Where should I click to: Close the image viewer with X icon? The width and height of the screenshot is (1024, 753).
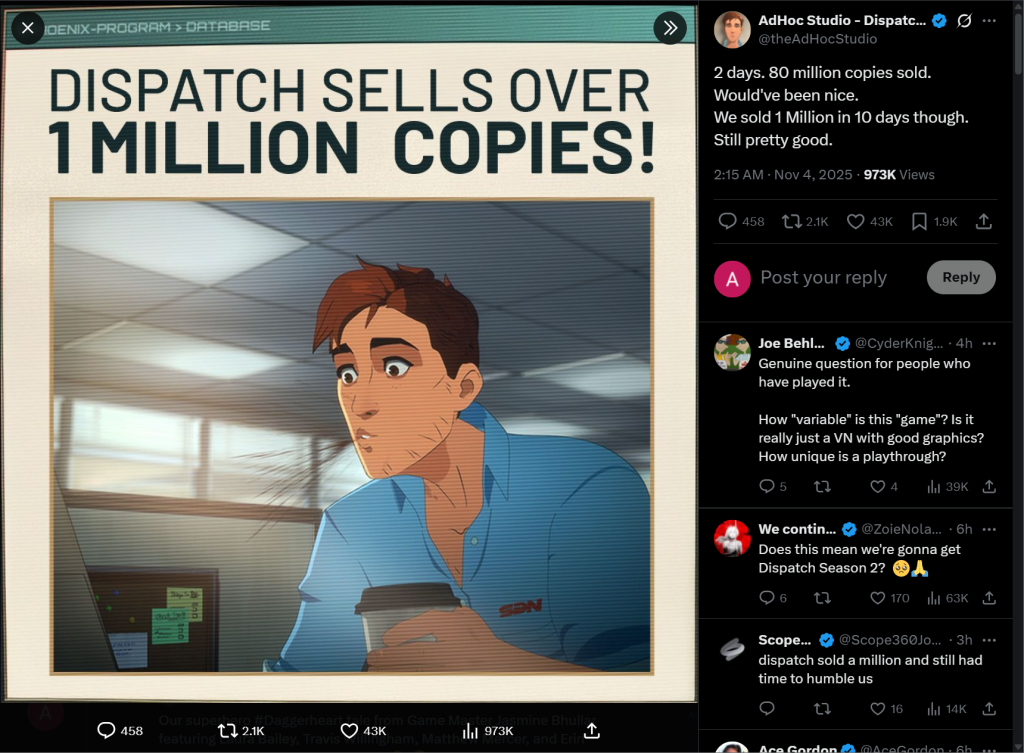27,28
